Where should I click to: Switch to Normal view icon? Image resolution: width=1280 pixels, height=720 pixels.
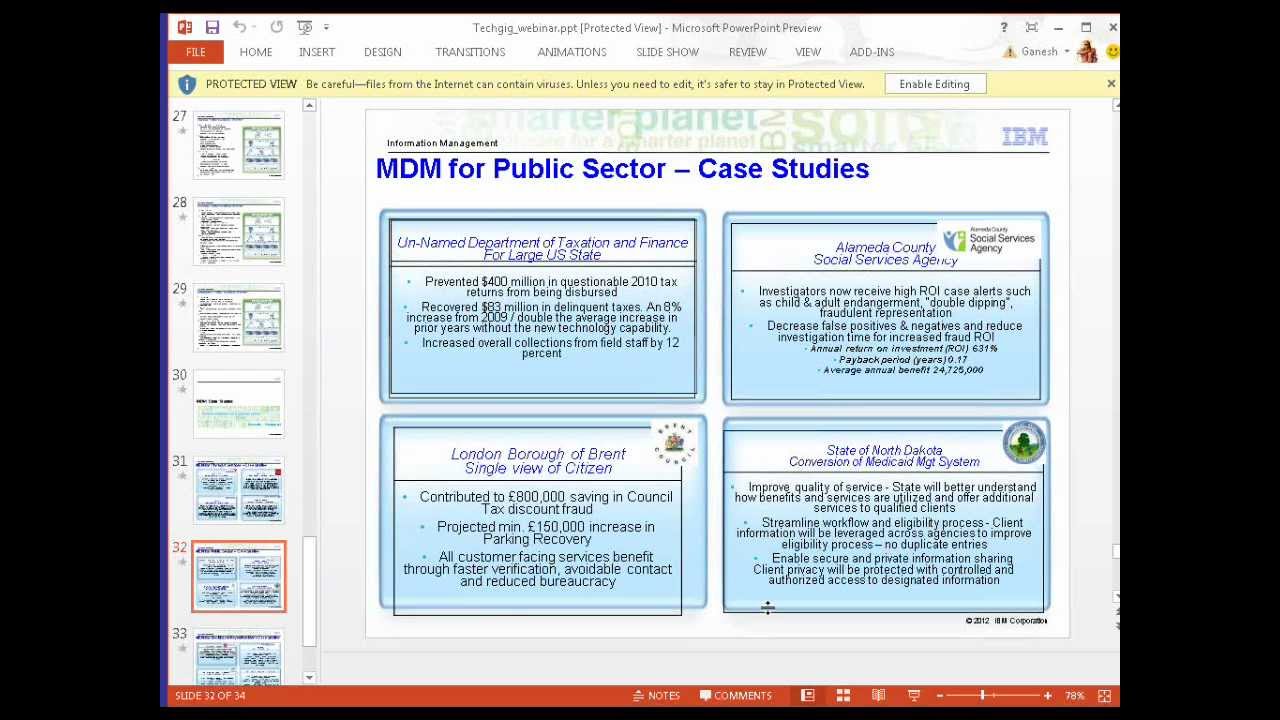808,696
